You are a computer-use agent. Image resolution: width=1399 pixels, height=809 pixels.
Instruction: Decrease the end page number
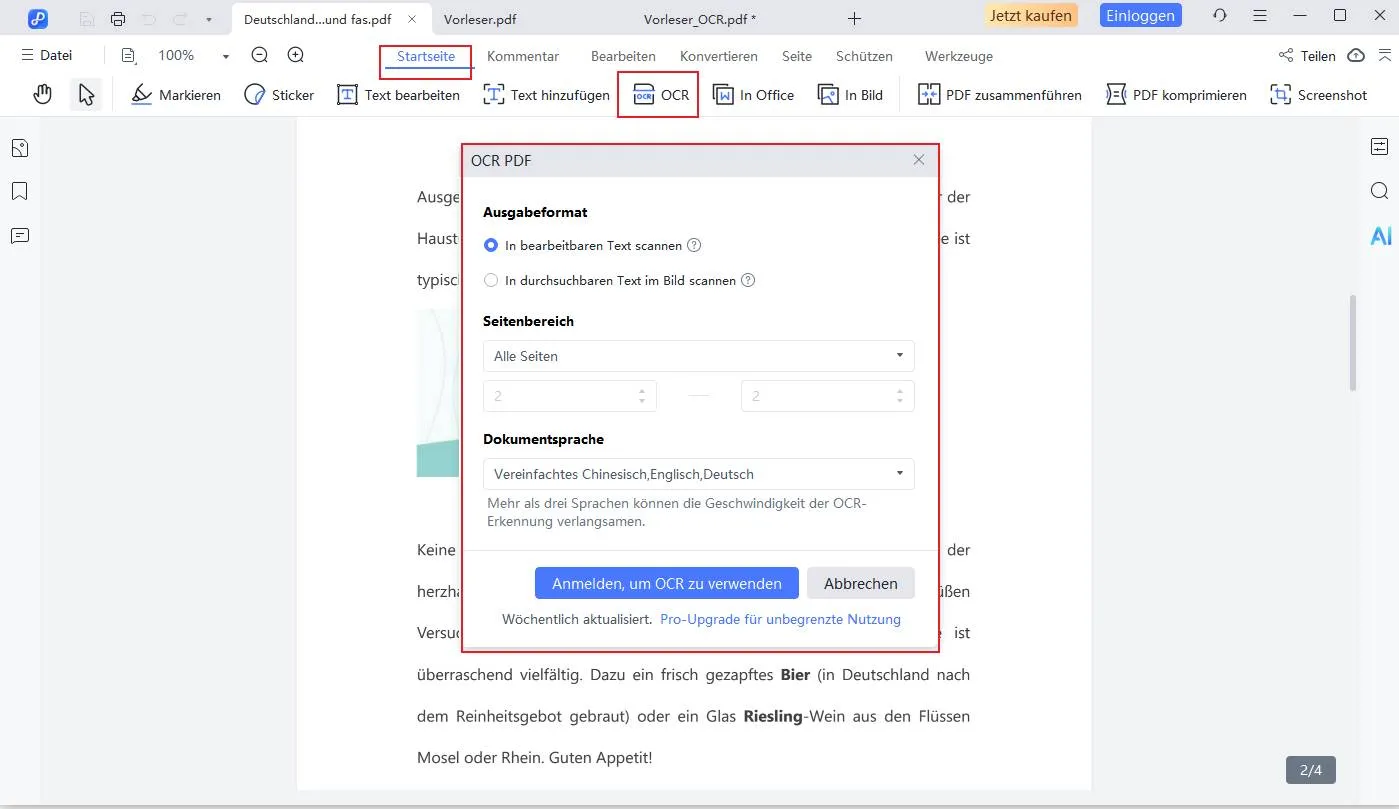click(900, 402)
